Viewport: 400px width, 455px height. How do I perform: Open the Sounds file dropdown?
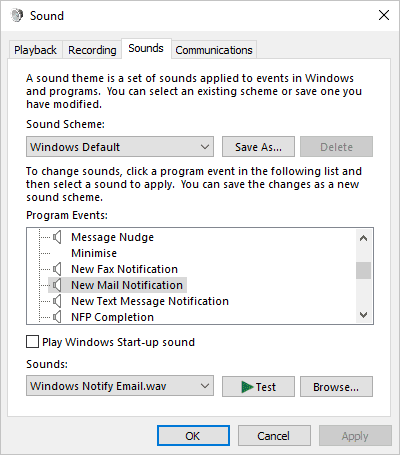120,386
